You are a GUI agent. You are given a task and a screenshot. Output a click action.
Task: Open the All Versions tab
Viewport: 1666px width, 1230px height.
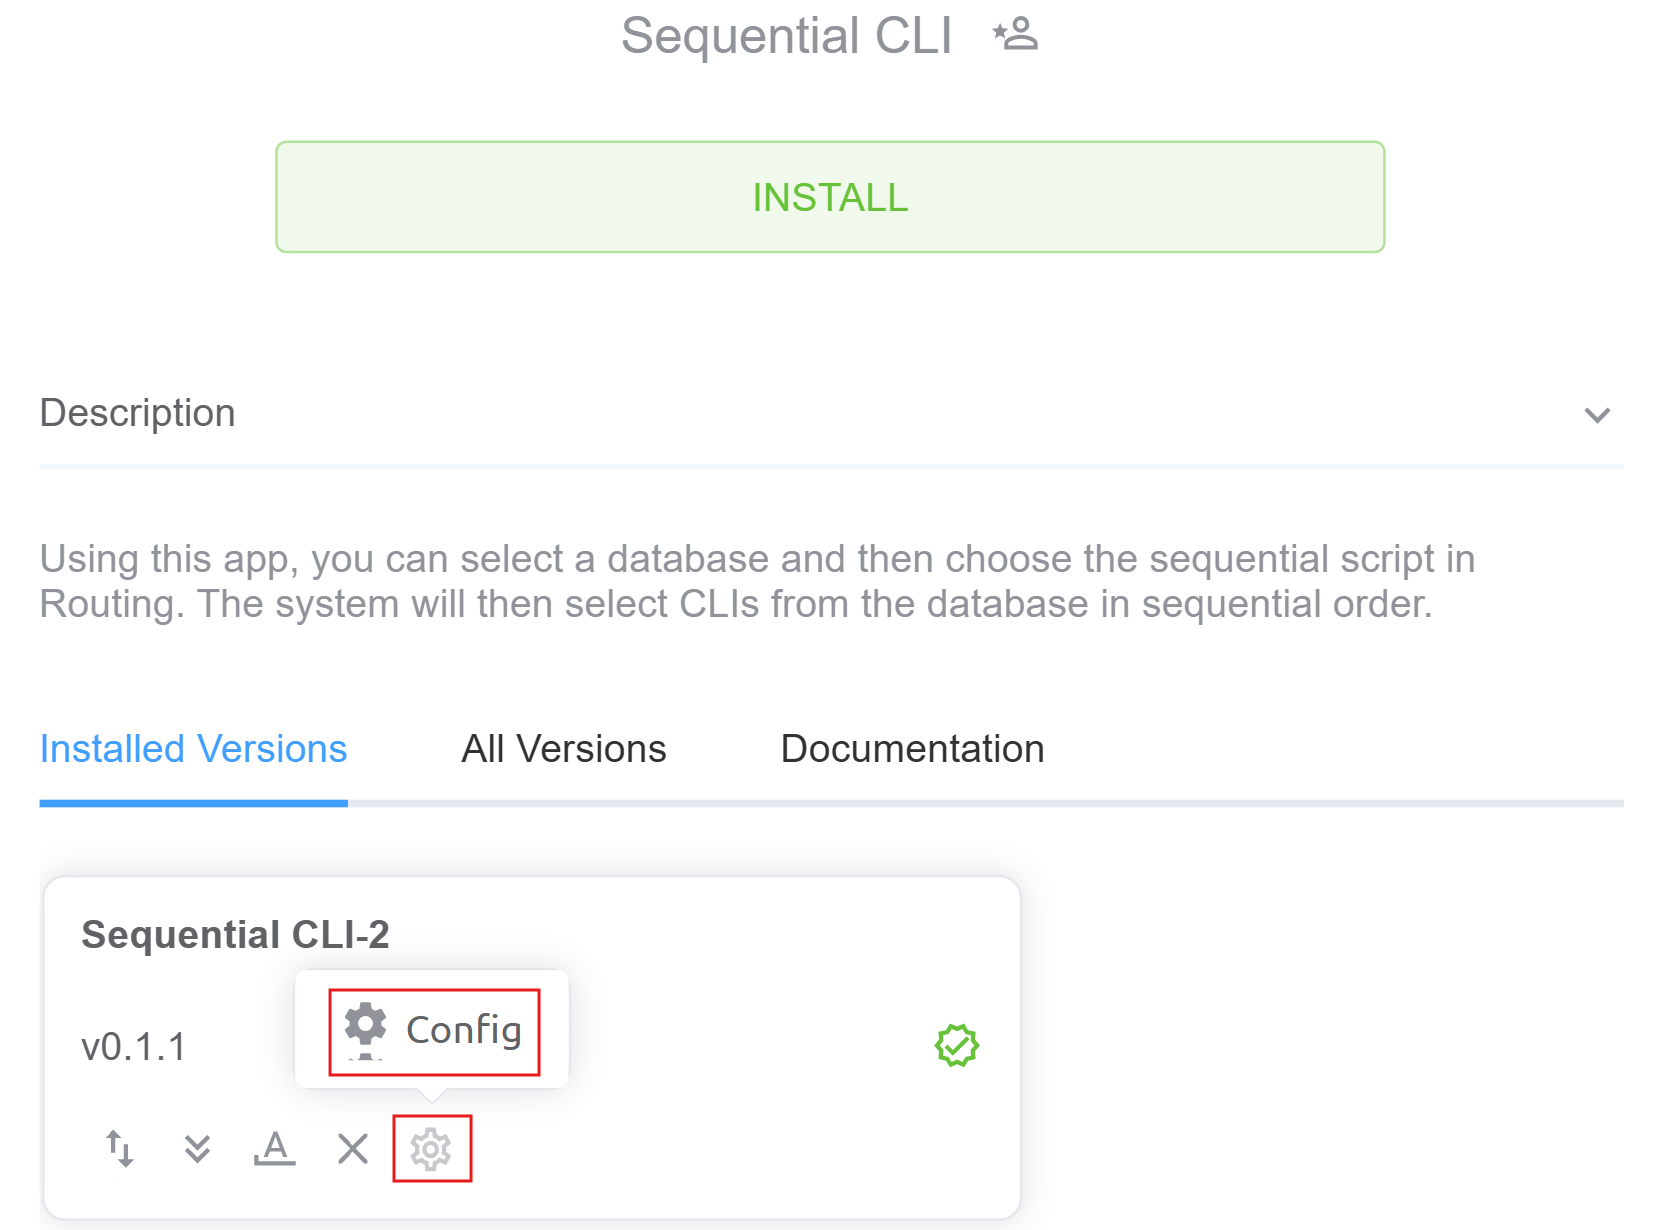(563, 749)
